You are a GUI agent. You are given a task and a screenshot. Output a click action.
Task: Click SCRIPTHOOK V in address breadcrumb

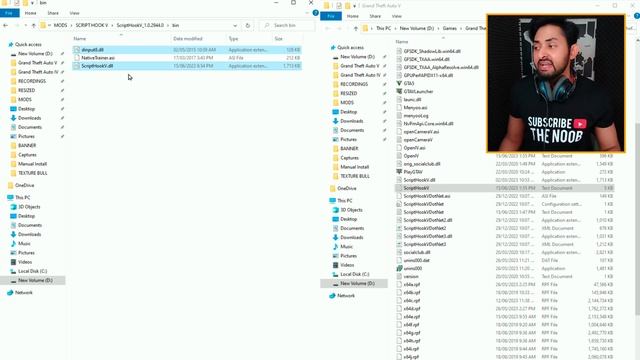click(92, 25)
